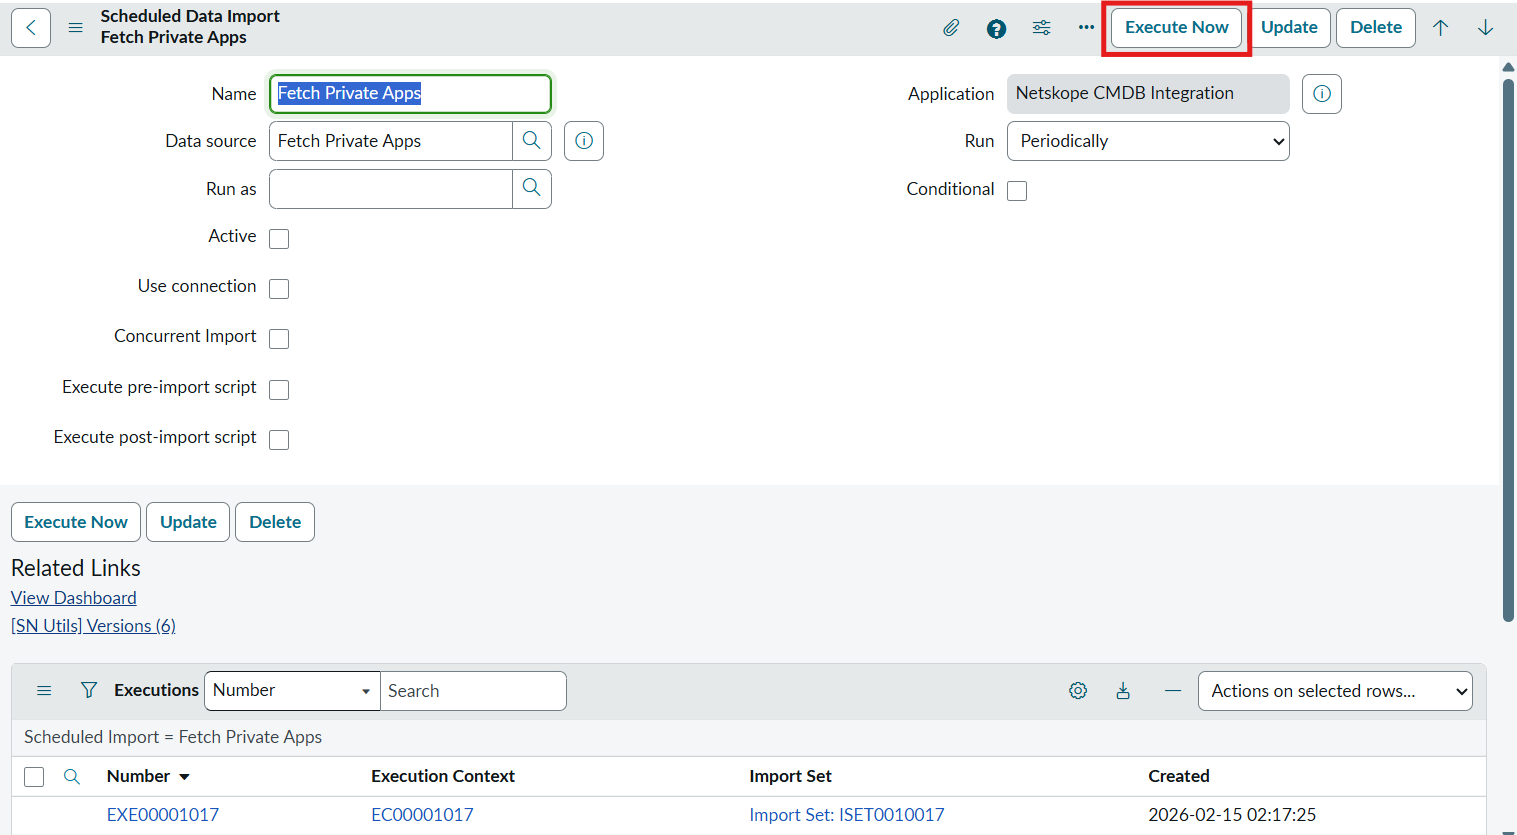Look up Run as user magnifier icon

pos(532,189)
